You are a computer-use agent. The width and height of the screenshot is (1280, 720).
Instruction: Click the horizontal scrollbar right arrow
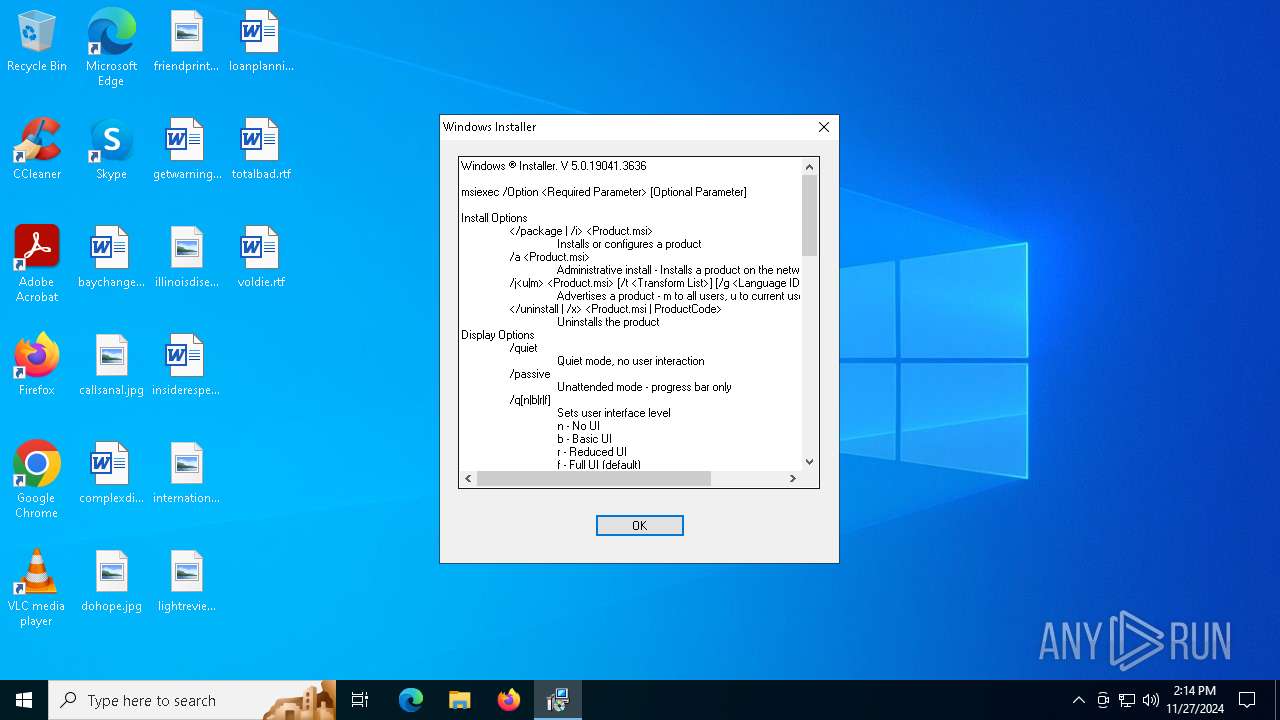click(793, 479)
